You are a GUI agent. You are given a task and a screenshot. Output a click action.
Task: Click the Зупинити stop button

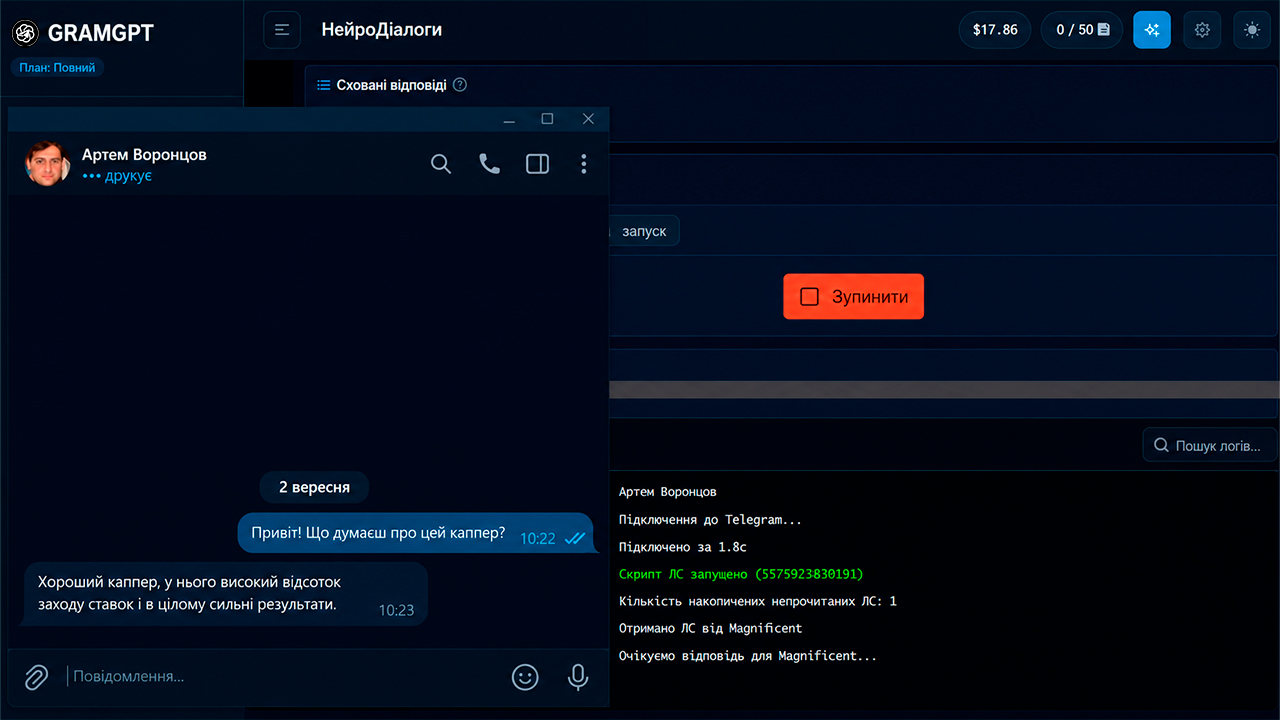853,297
